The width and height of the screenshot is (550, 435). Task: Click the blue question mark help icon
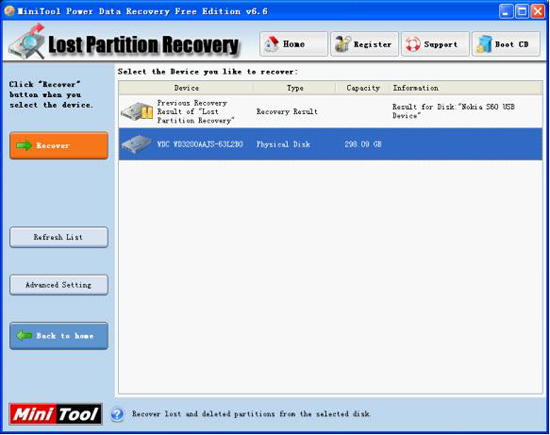click(117, 414)
